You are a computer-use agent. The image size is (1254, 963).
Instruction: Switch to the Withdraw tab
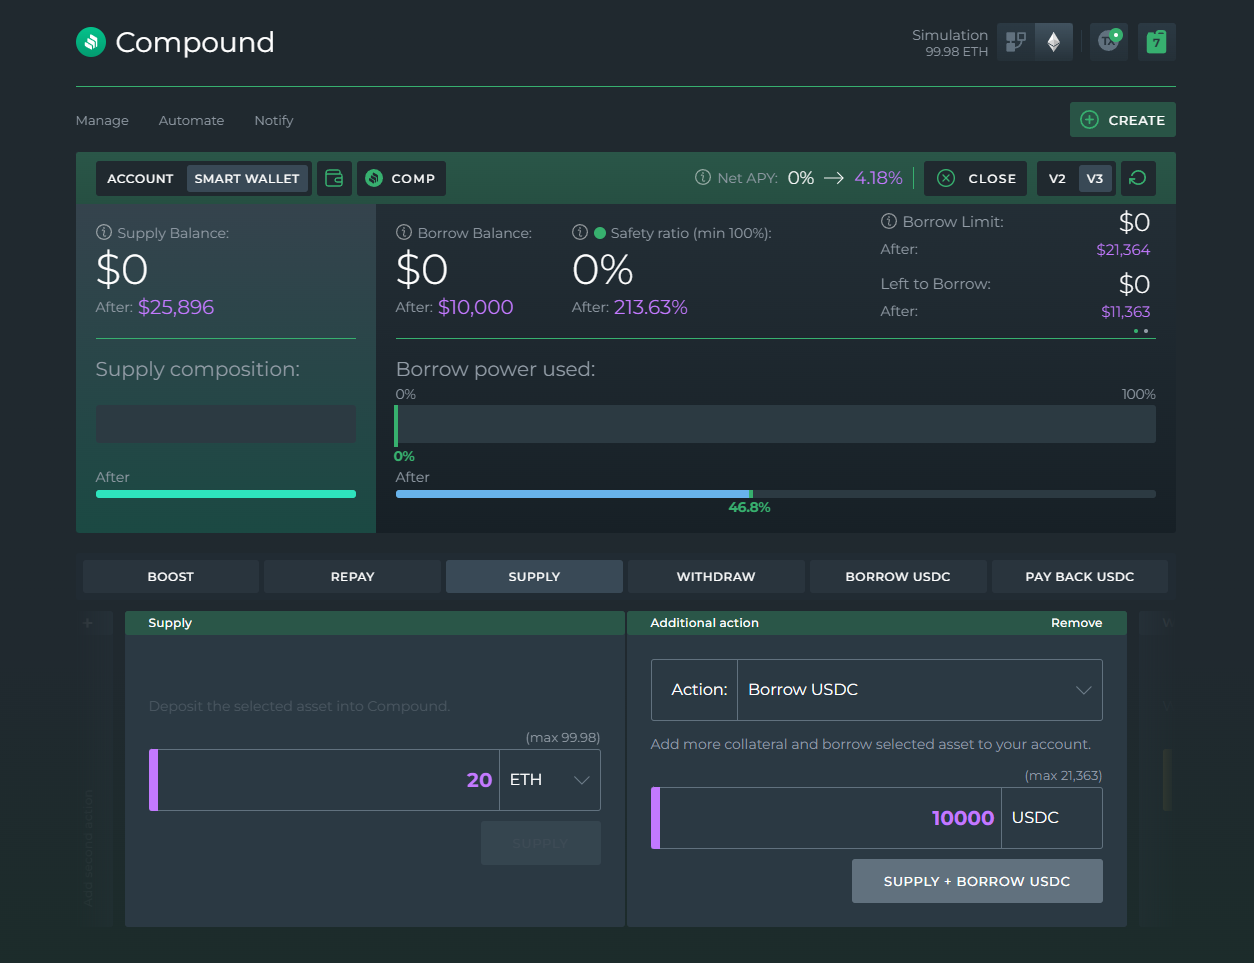pos(716,576)
